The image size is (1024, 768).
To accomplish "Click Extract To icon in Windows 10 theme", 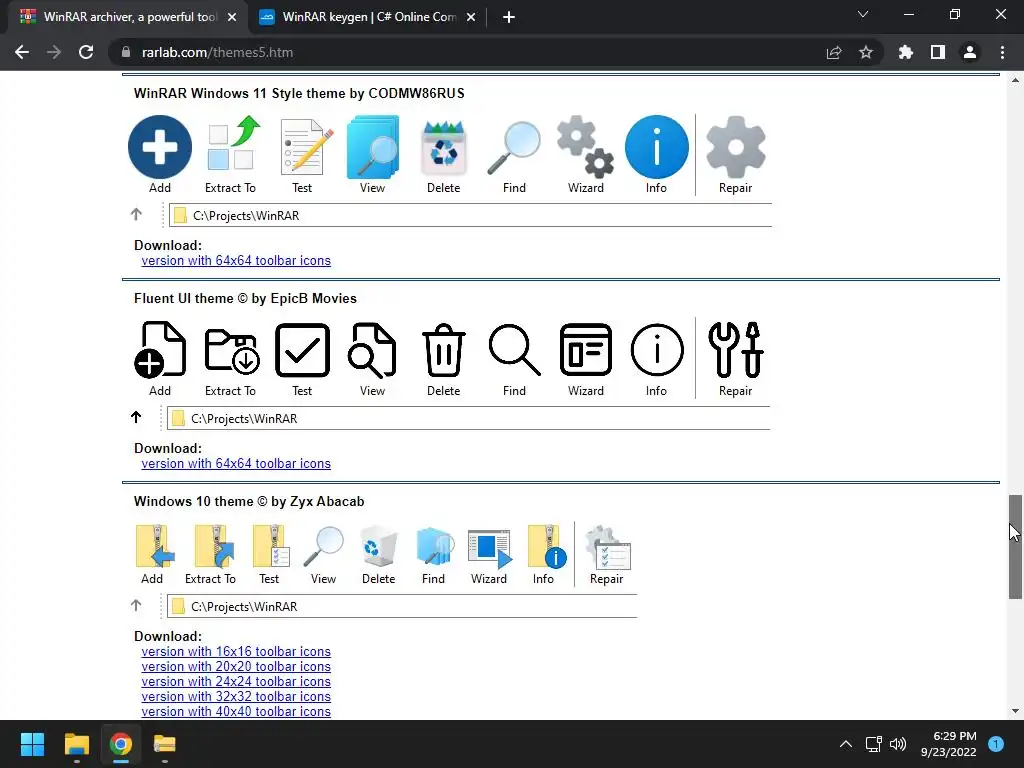I will click(214, 547).
